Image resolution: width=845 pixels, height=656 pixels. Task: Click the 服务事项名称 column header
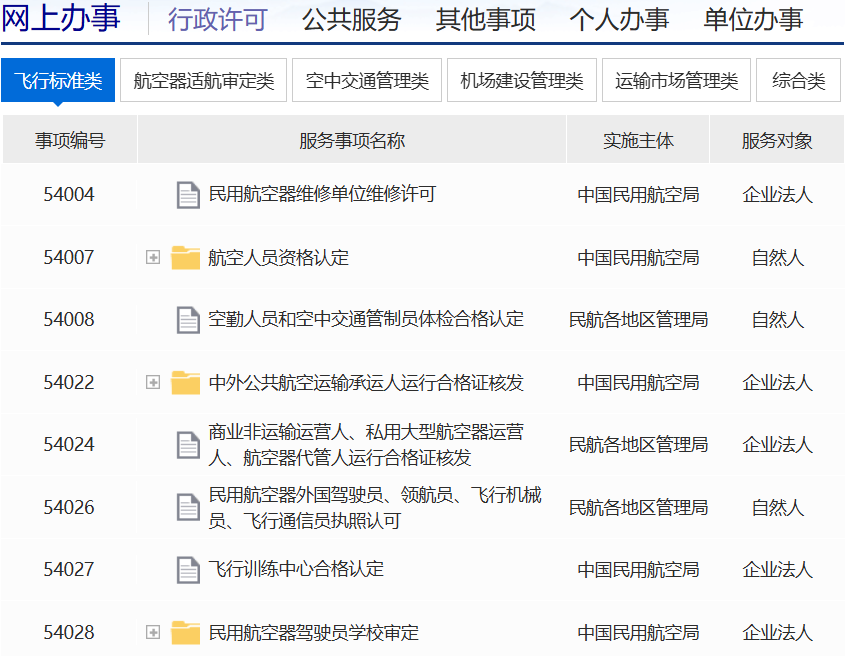tap(352, 140)
